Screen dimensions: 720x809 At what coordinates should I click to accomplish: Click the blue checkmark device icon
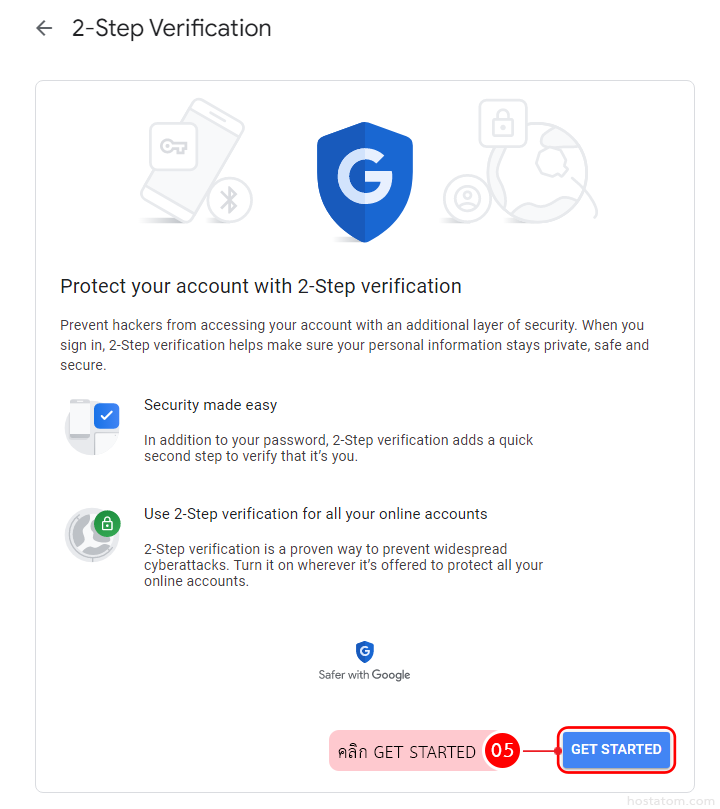[x=93, y=424]
